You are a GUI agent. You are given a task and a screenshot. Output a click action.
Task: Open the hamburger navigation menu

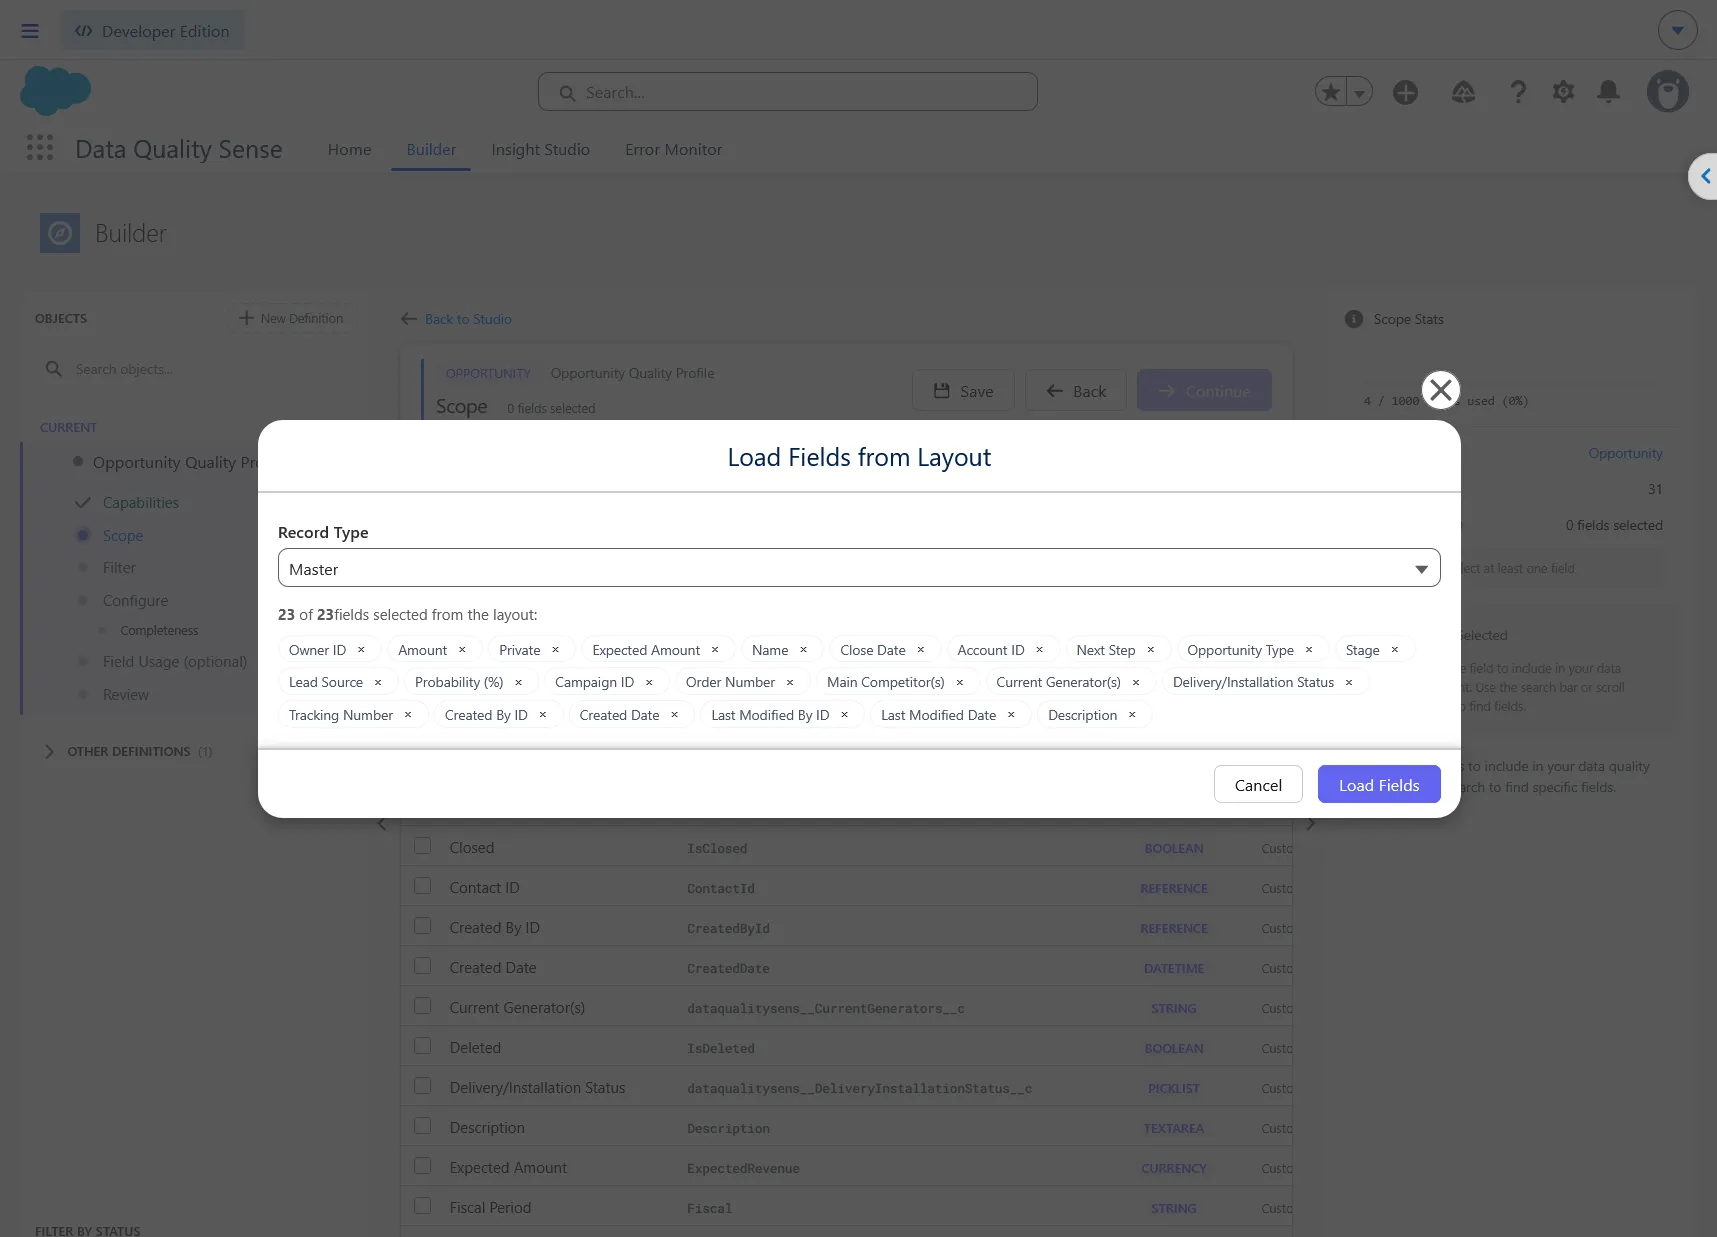coord(30,31)
